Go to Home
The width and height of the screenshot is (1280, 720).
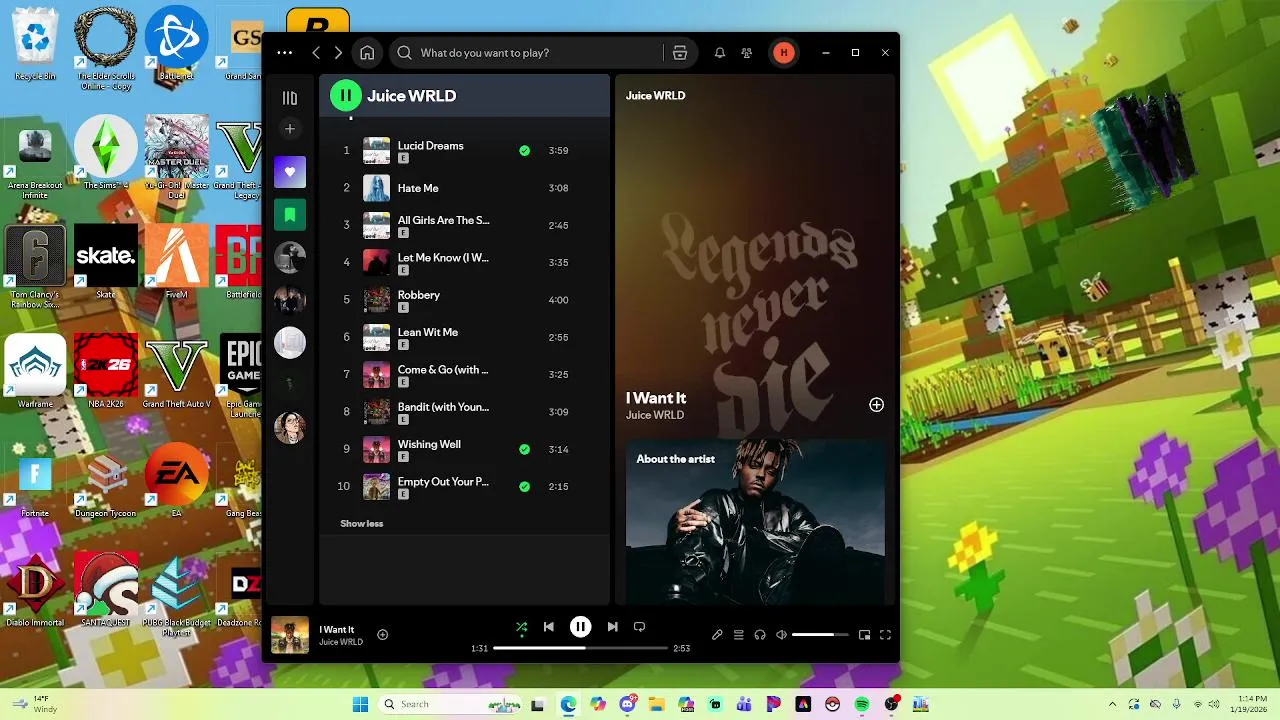click(367, 53)
